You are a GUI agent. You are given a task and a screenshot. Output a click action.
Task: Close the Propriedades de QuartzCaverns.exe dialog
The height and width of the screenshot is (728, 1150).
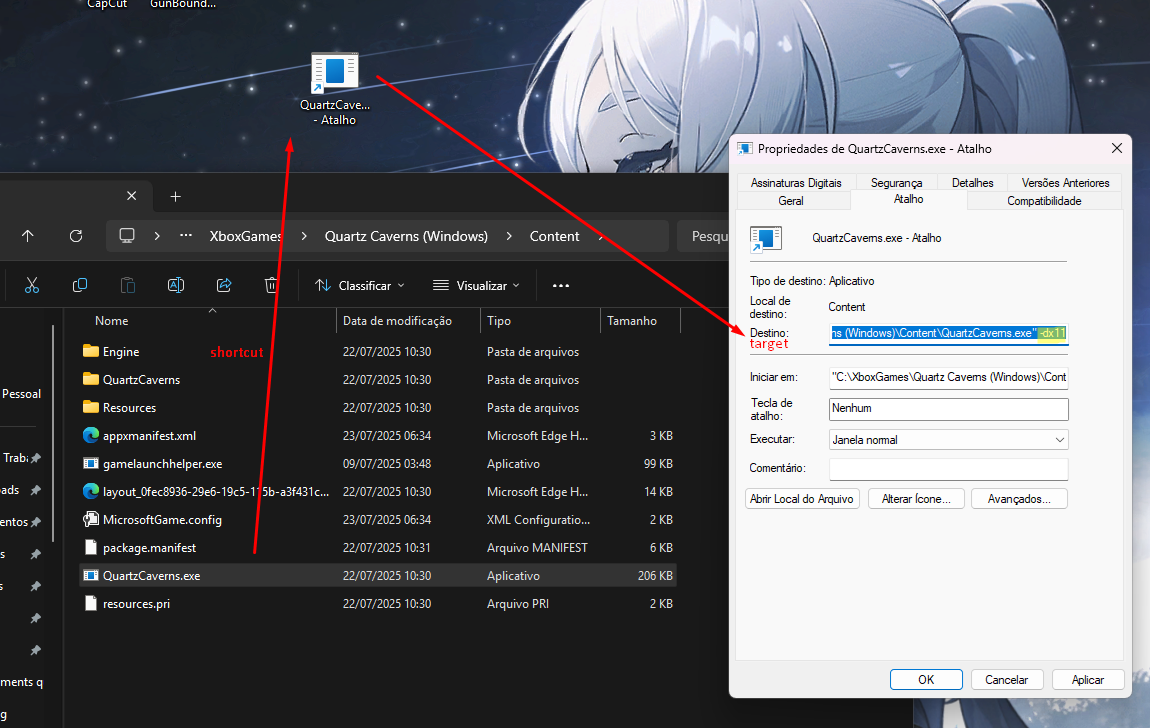pyautogui.click(x=1116, y=148)
